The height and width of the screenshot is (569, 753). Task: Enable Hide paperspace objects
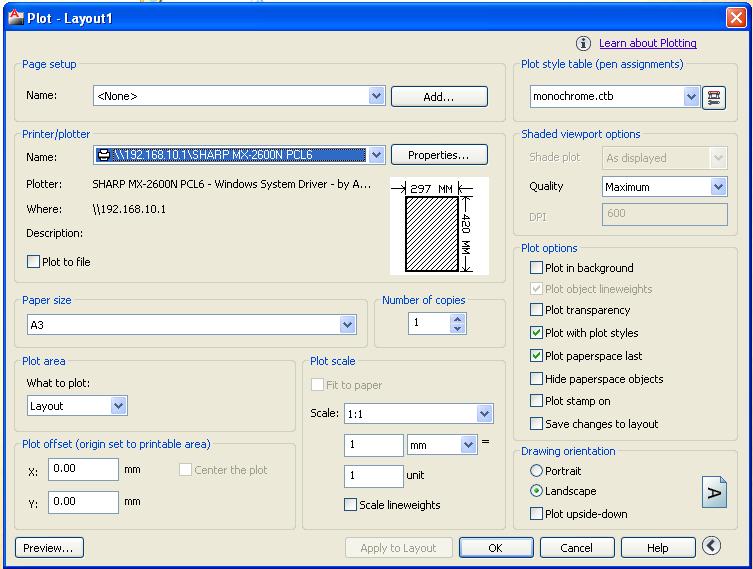(536, 378)
